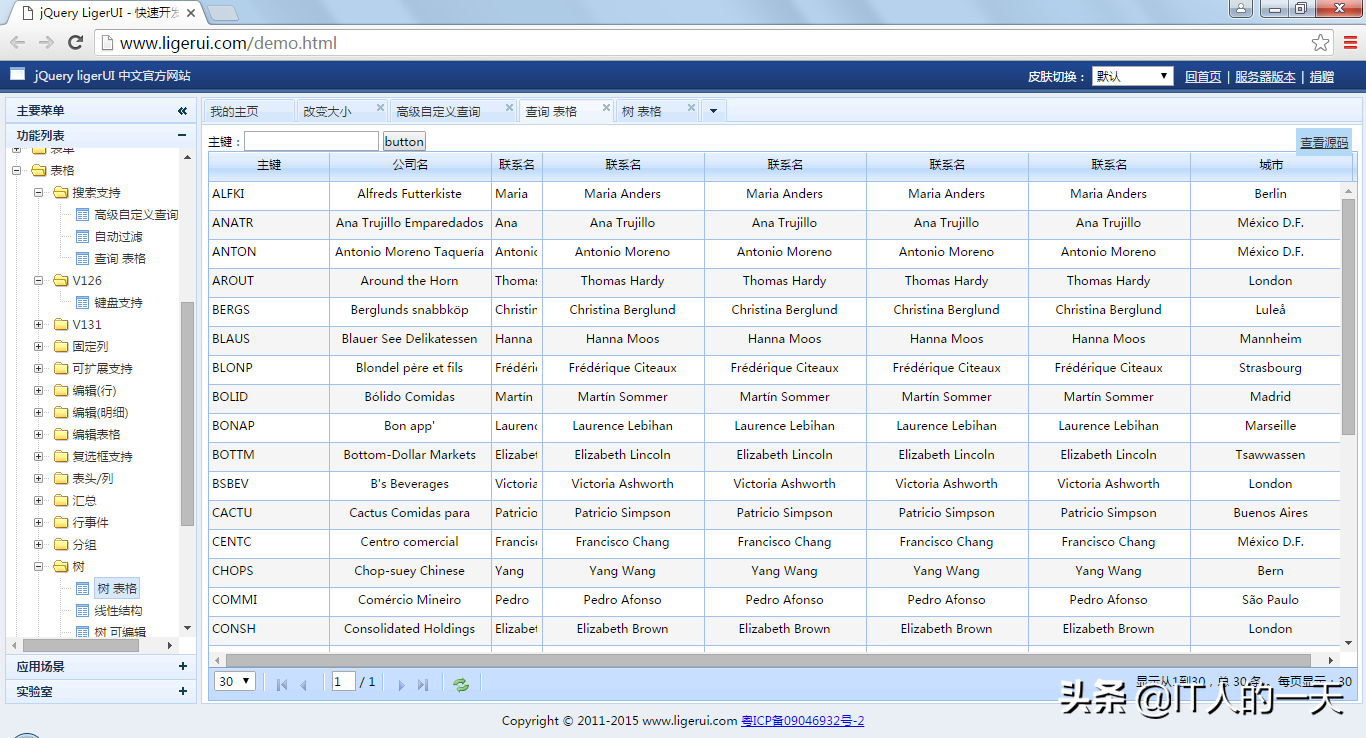1366x738 pixels.
Task: Click the page number input in pager
Action: [344, 682]
